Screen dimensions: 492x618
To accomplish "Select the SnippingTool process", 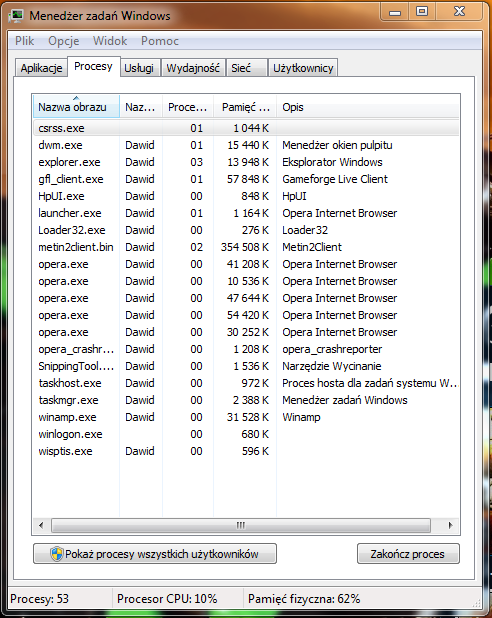I will coord(246,366).
